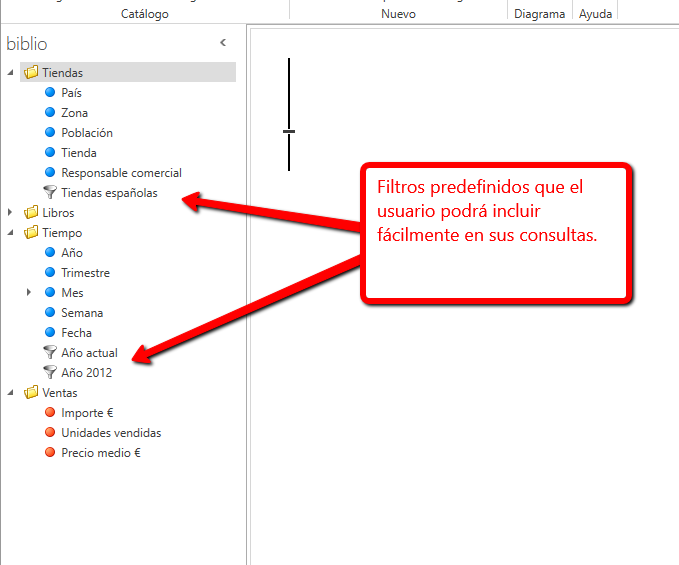Collapse the Tiempo folder node

(11, 233)
